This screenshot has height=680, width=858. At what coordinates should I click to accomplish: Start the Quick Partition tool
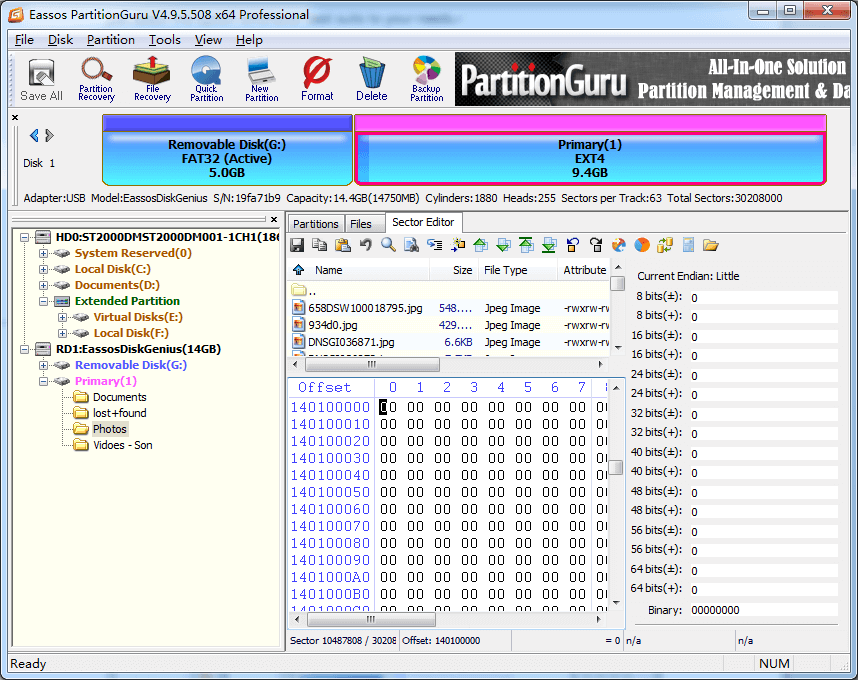pyautogui.click(x=206, y=80)
